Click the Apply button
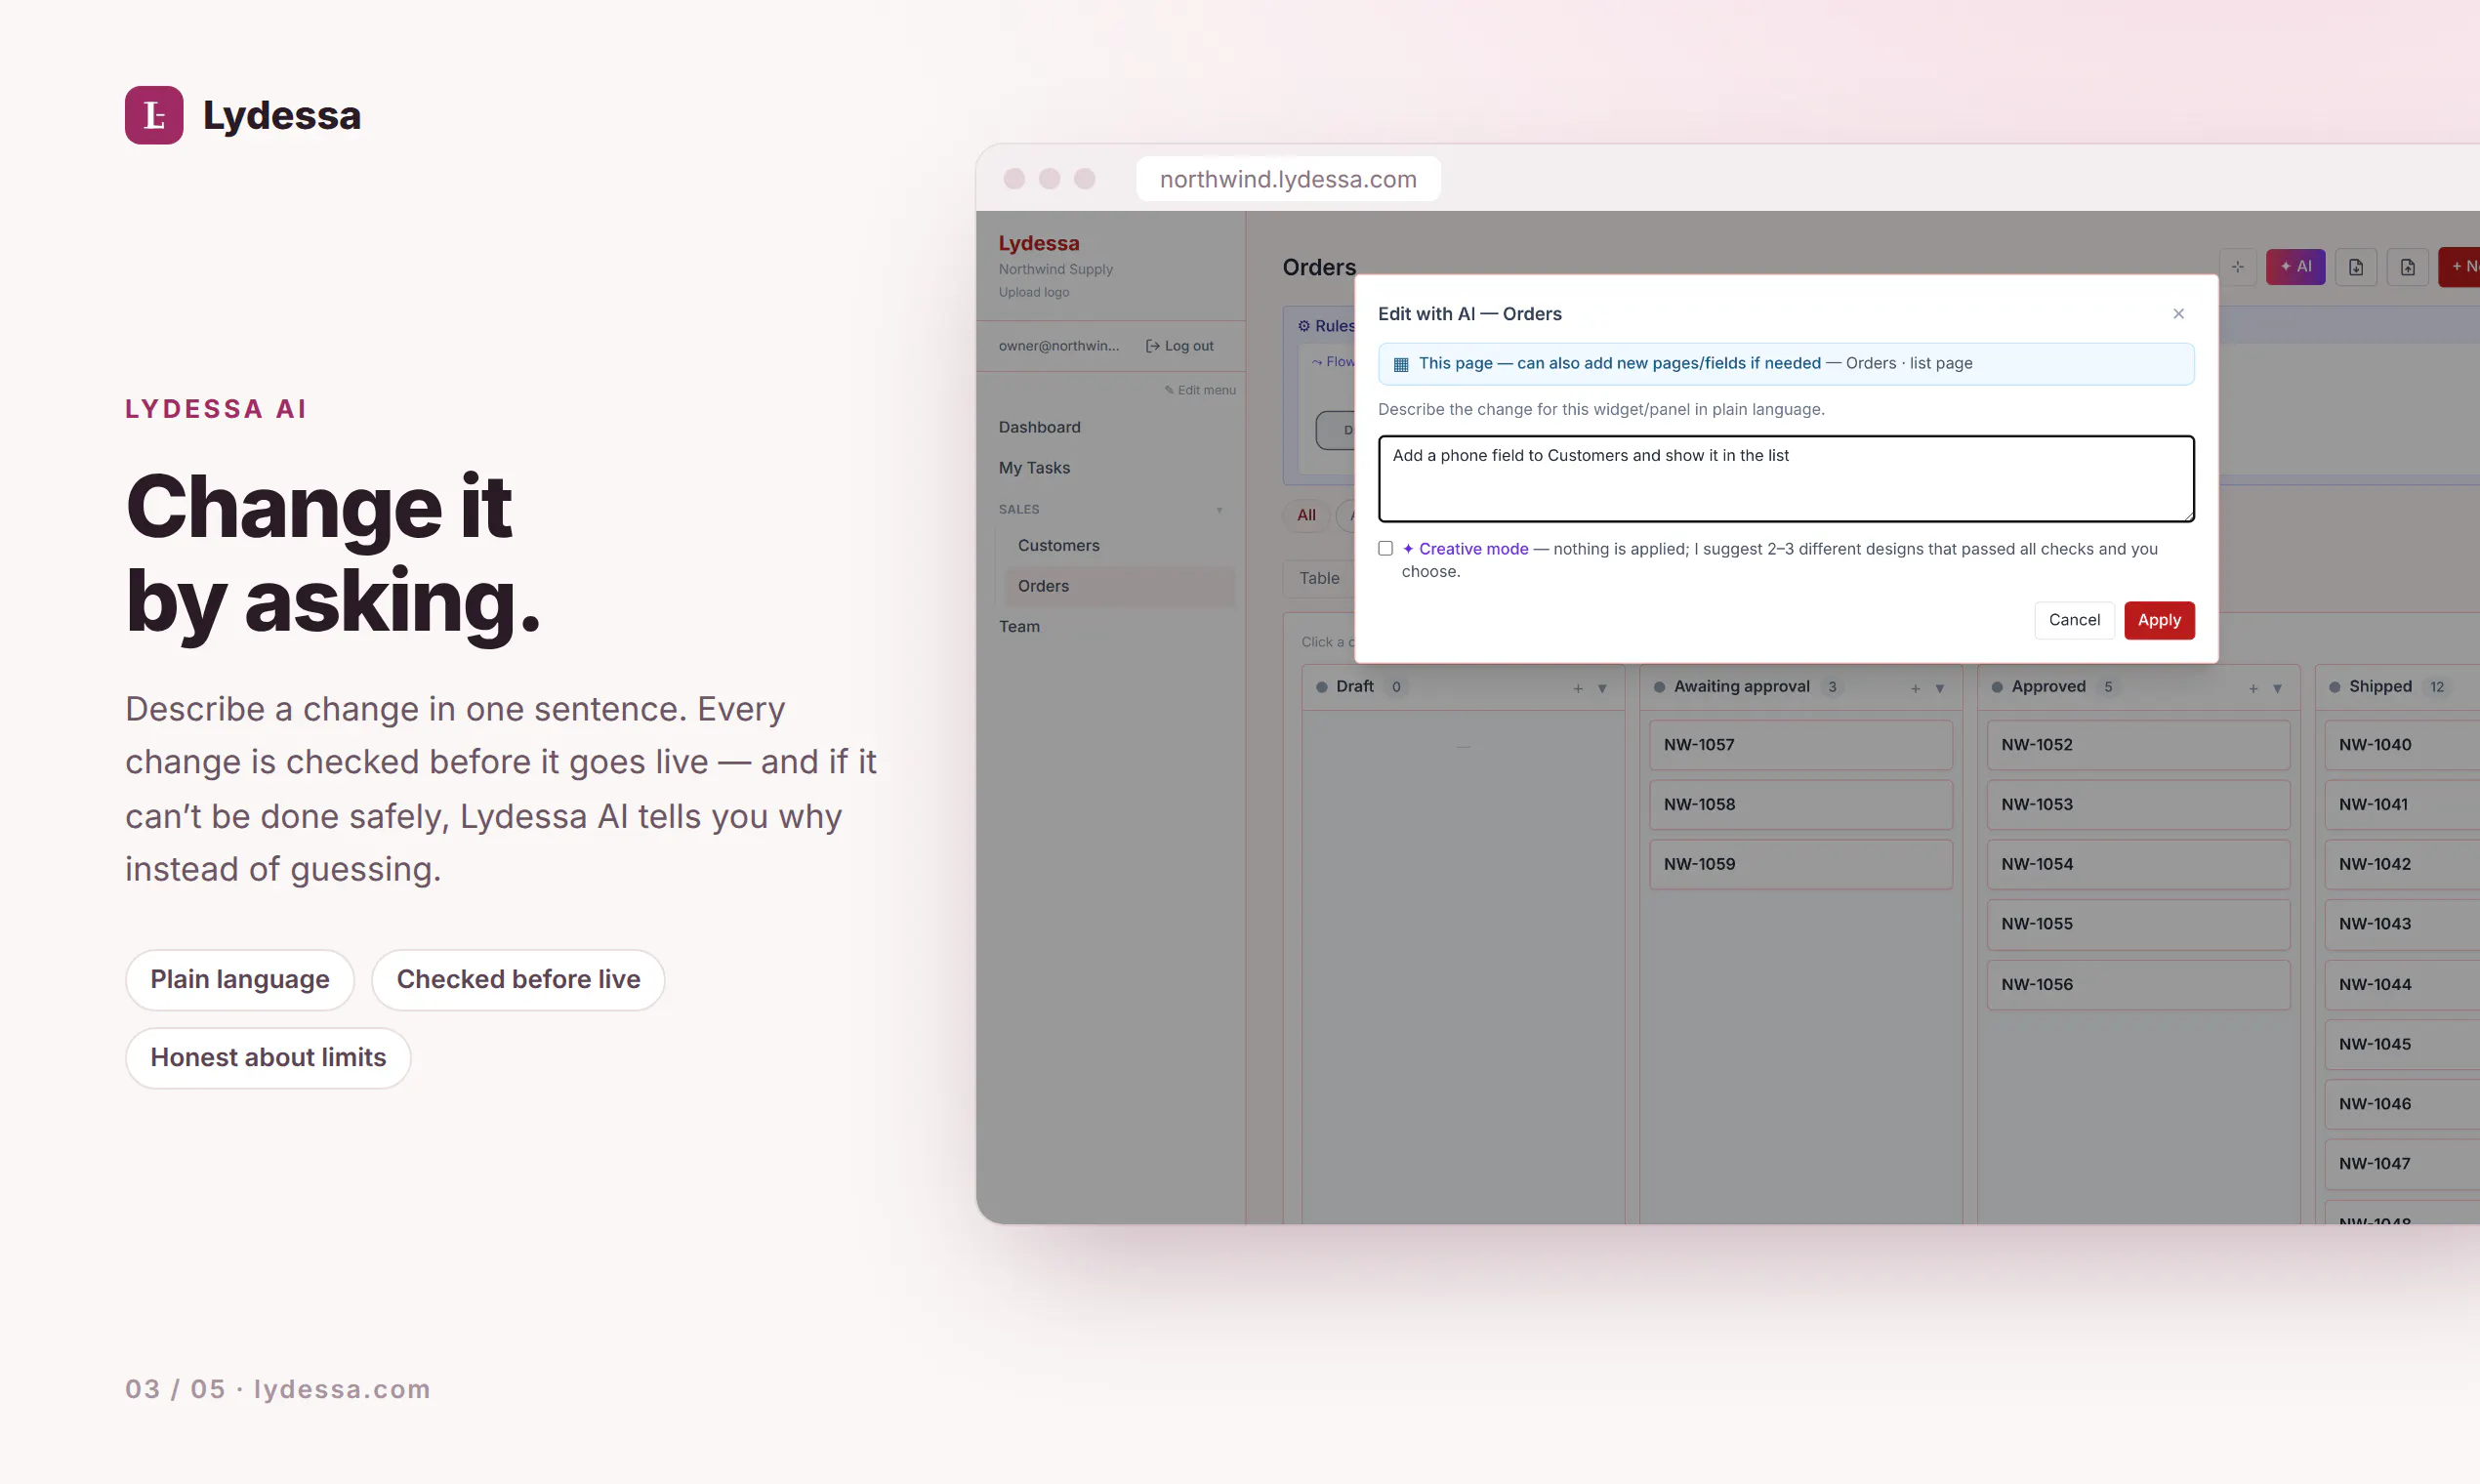Screen dimensions: 2480x1484 tap(2159, 620)
